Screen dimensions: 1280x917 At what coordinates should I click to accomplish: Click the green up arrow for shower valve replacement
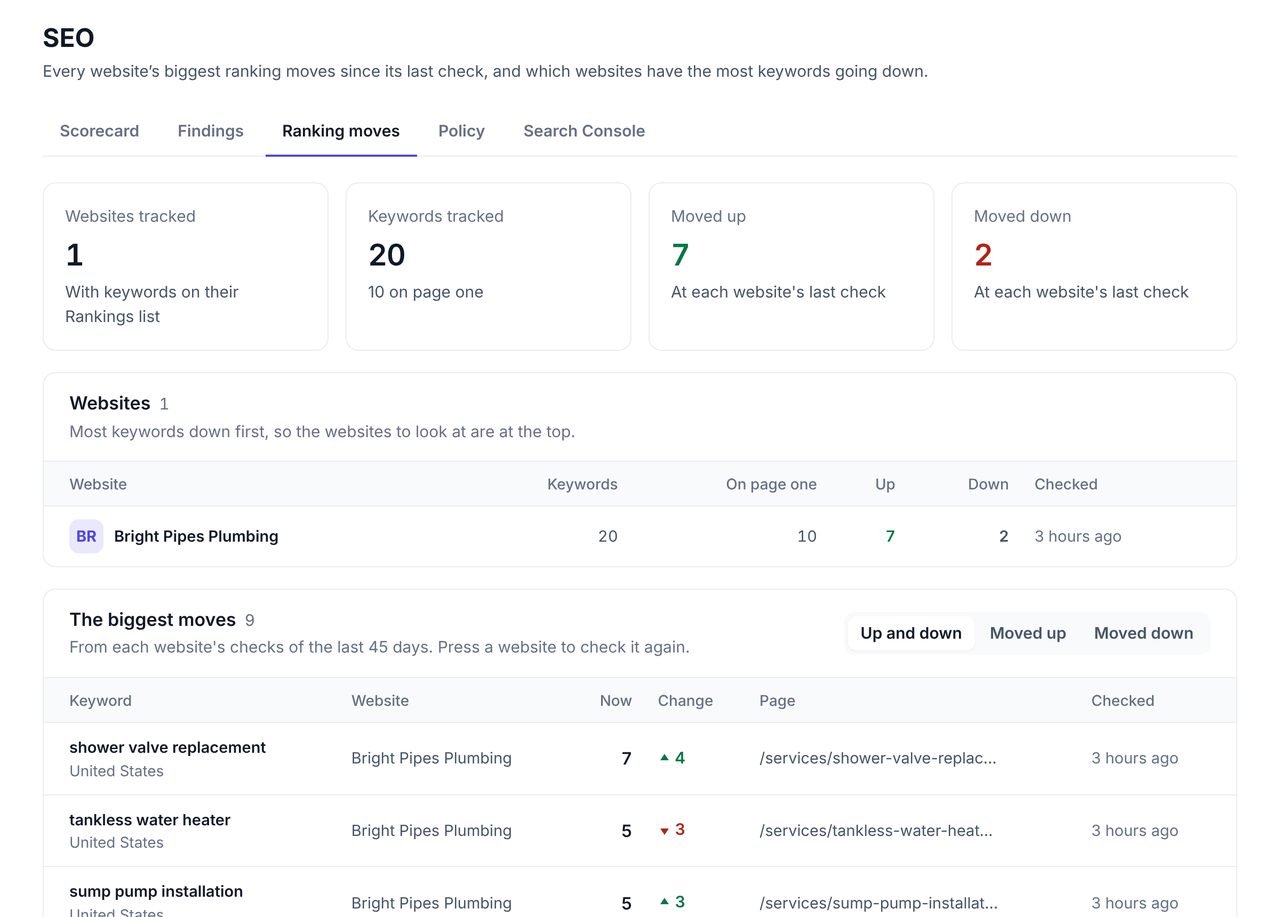point(664,758)
